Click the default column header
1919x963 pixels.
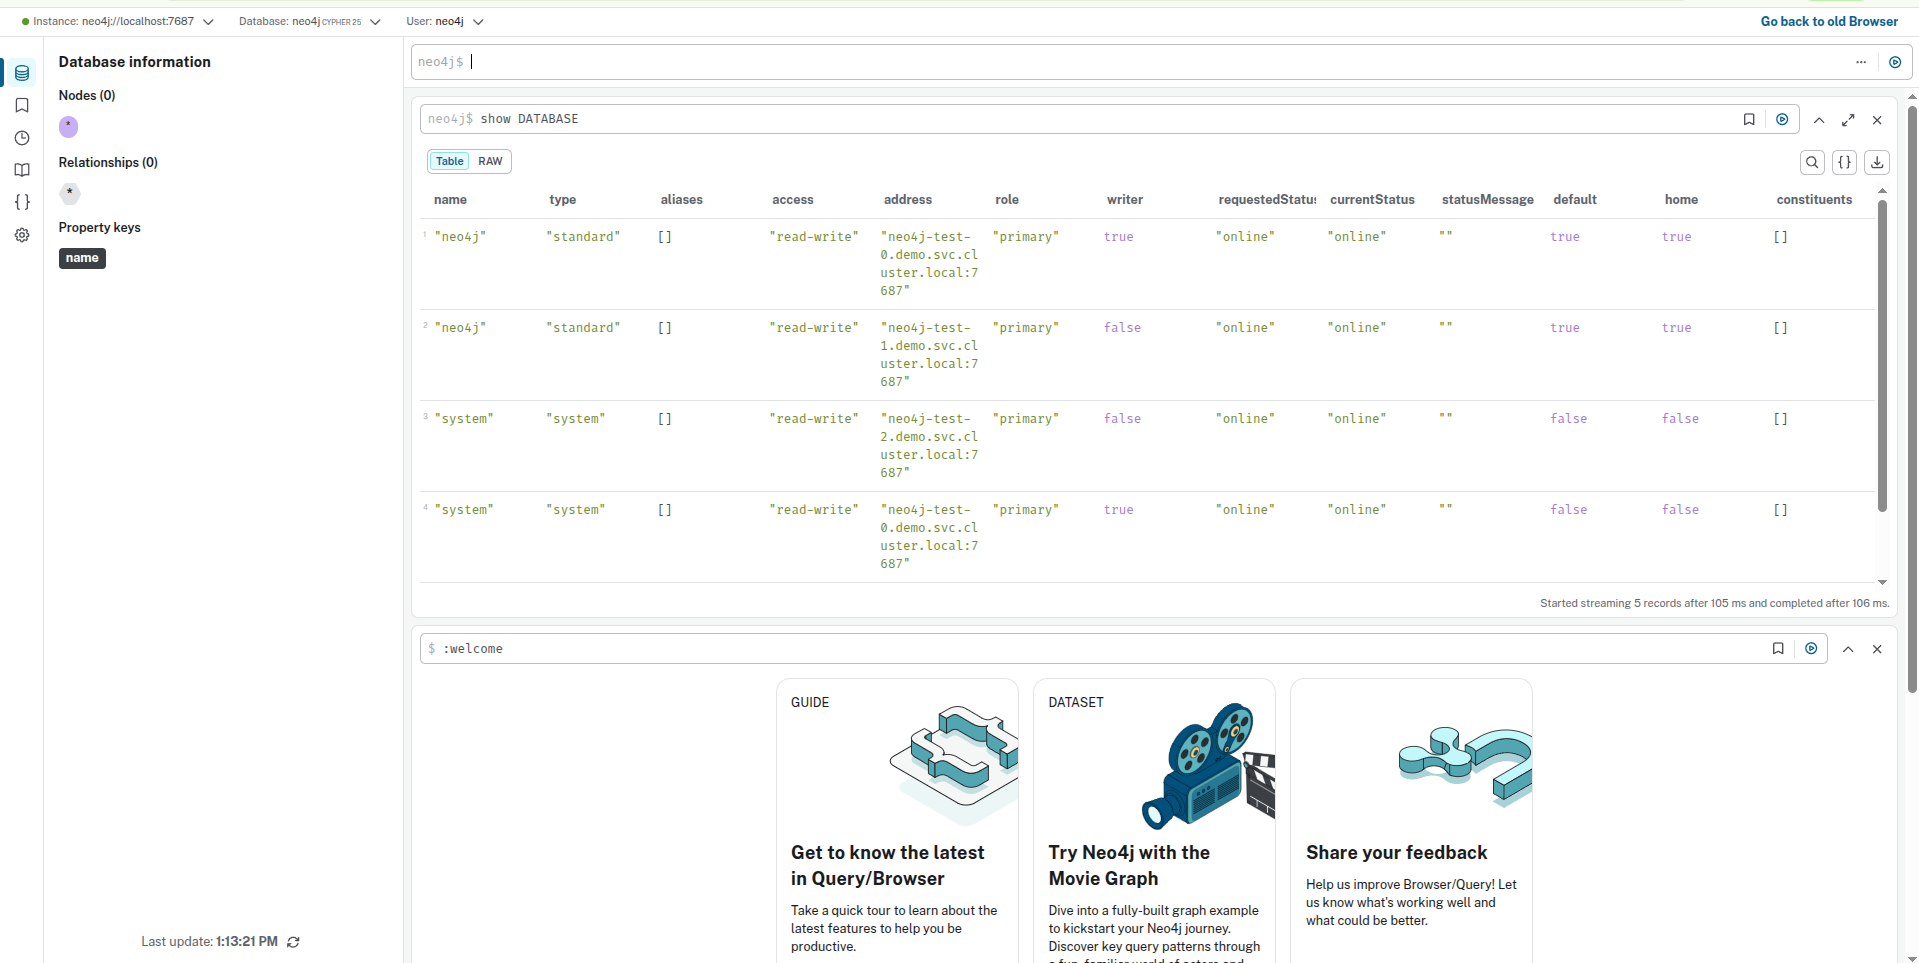point(1574,200)
